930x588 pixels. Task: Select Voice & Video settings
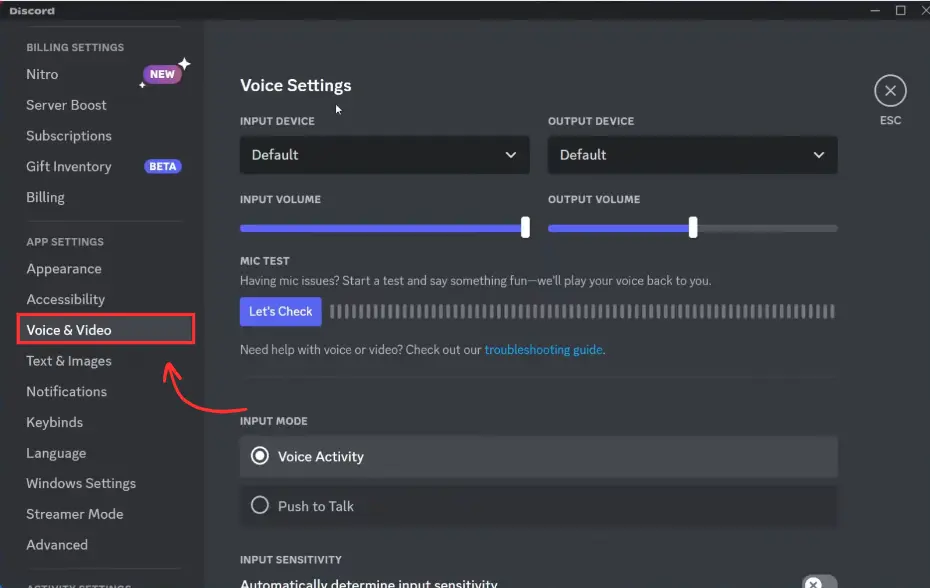click(x=106, y=329)
